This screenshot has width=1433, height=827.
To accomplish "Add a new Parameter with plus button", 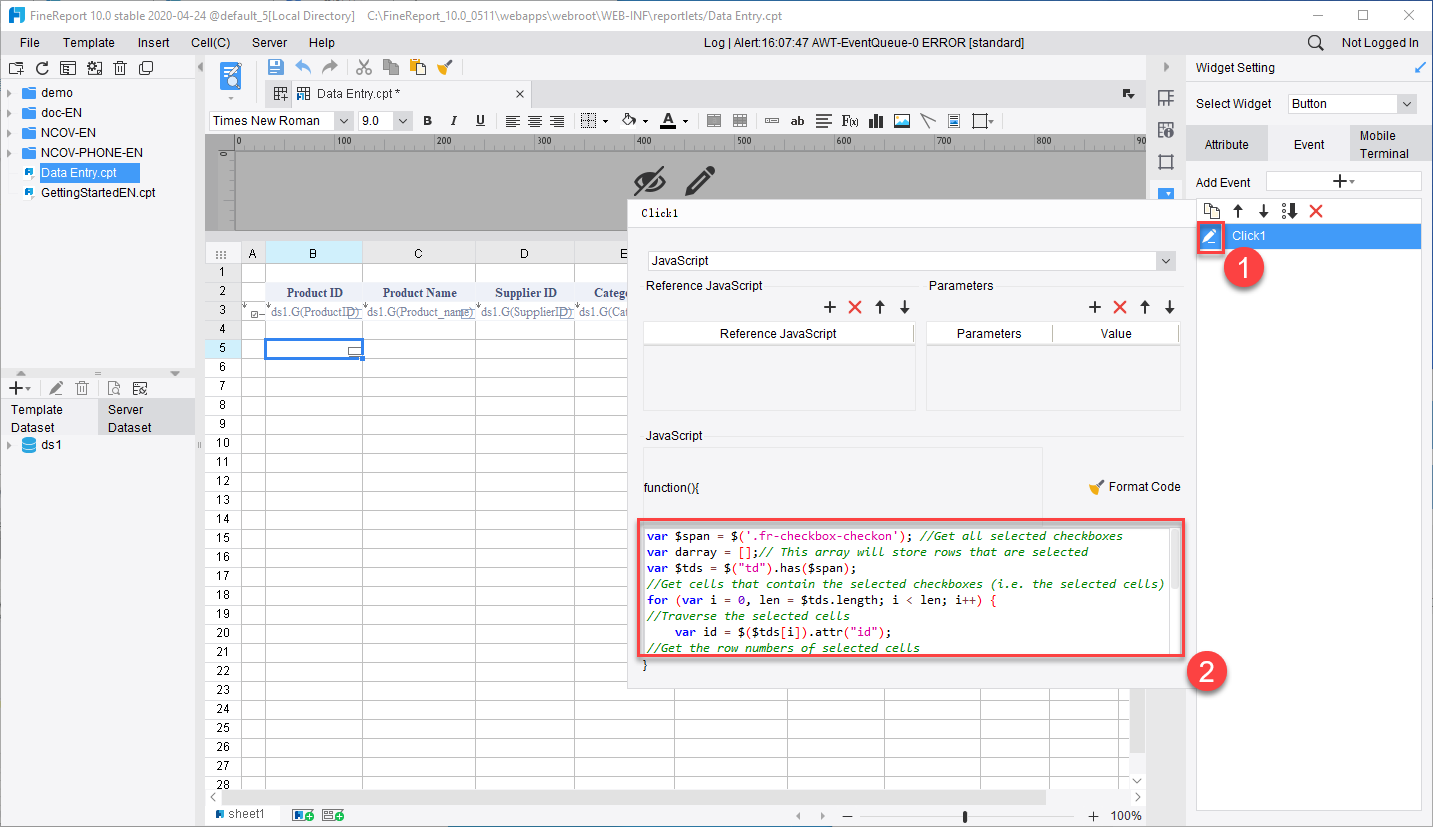I will [x=1094, y=307].
